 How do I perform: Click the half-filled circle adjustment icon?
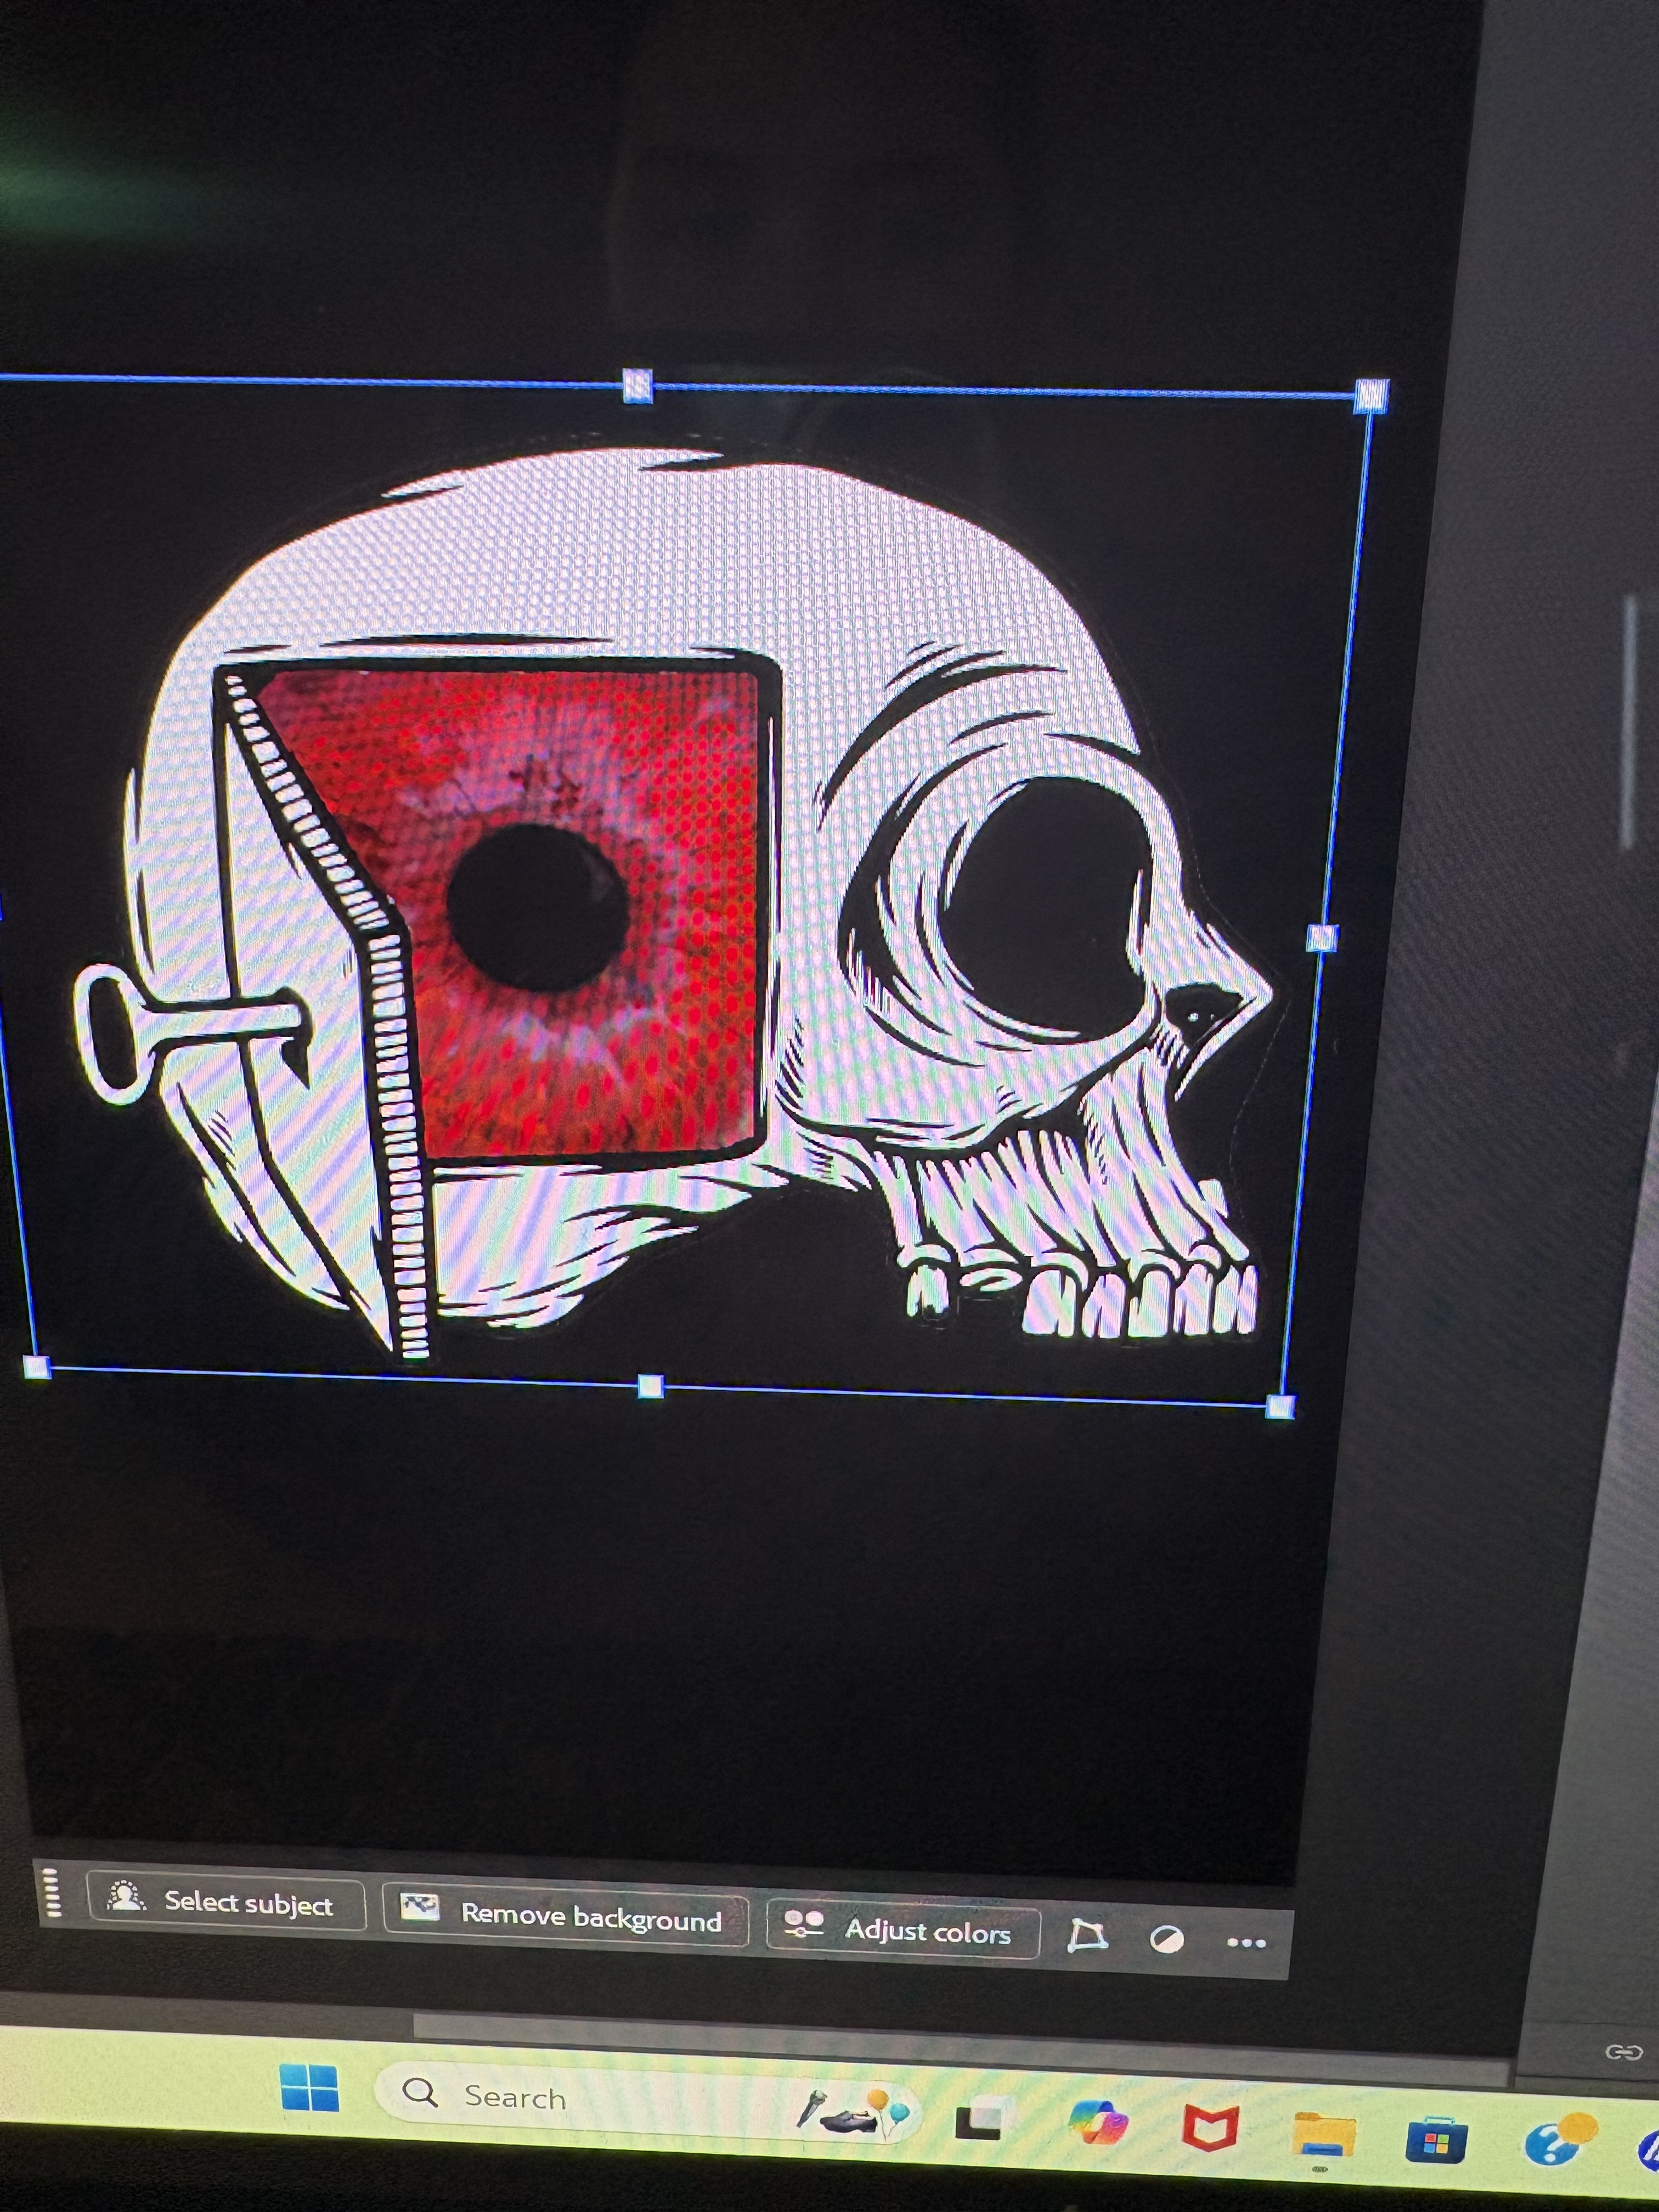[x=1167, y=1940]
